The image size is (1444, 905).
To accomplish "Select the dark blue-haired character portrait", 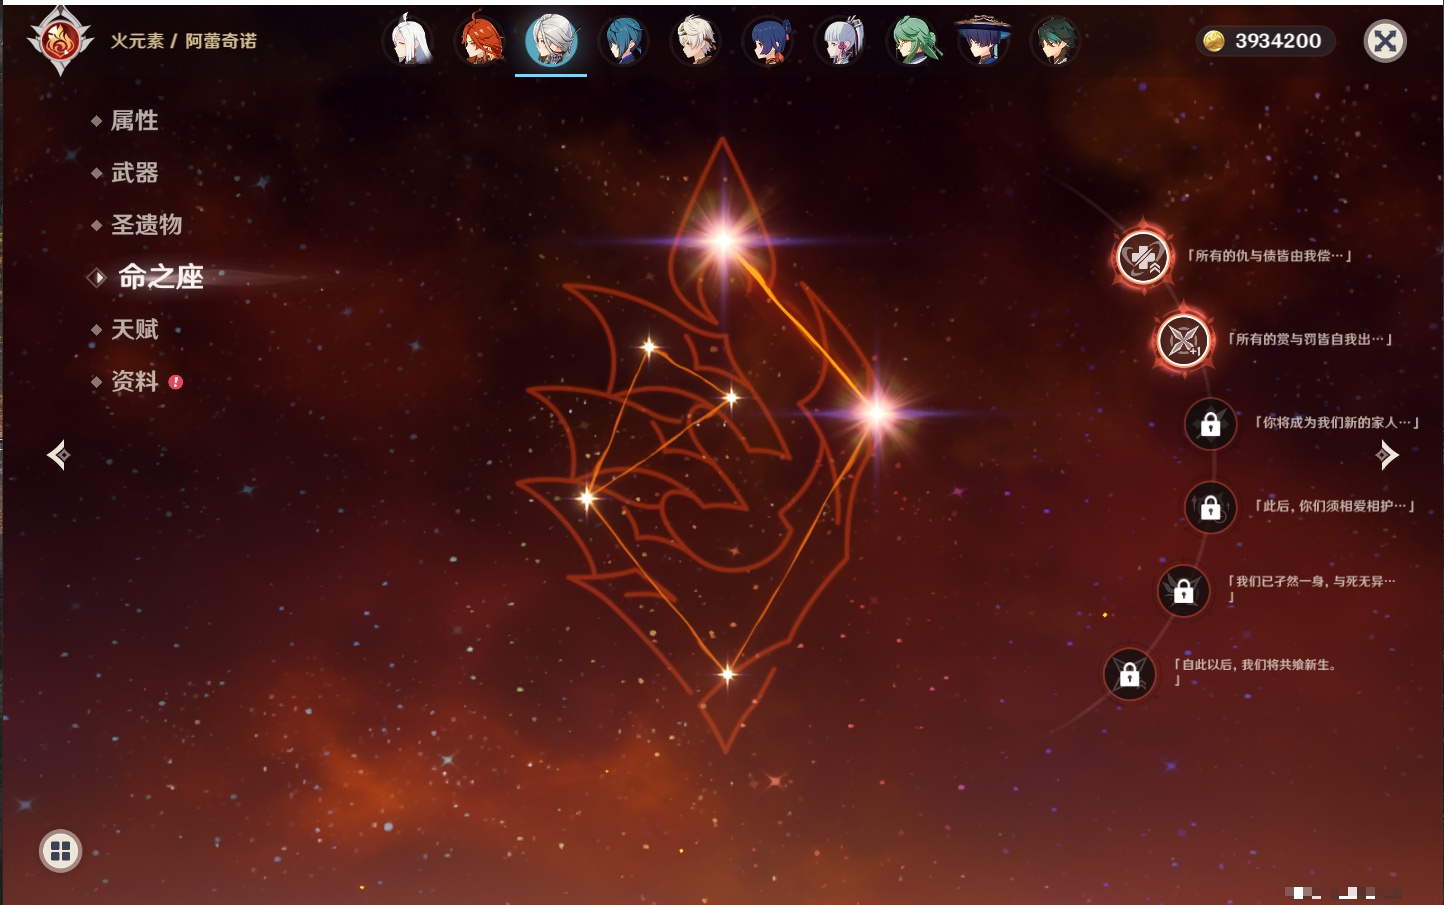I will pos(768,41).
